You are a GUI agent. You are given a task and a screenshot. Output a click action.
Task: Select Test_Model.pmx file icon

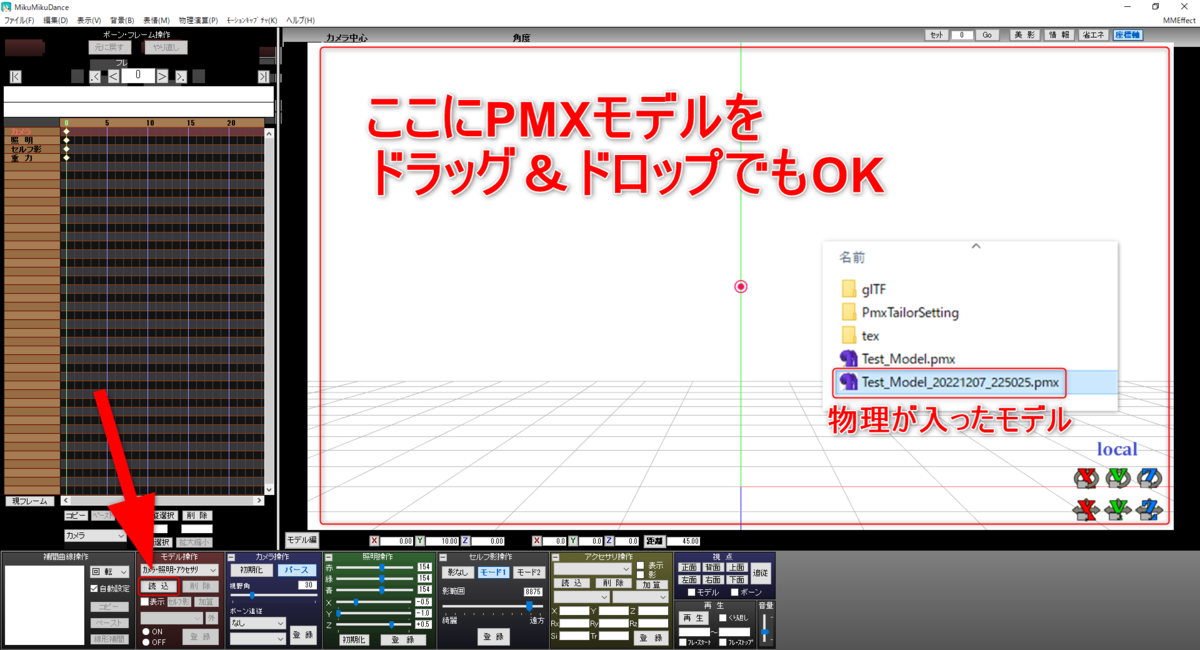coord(849,358)
